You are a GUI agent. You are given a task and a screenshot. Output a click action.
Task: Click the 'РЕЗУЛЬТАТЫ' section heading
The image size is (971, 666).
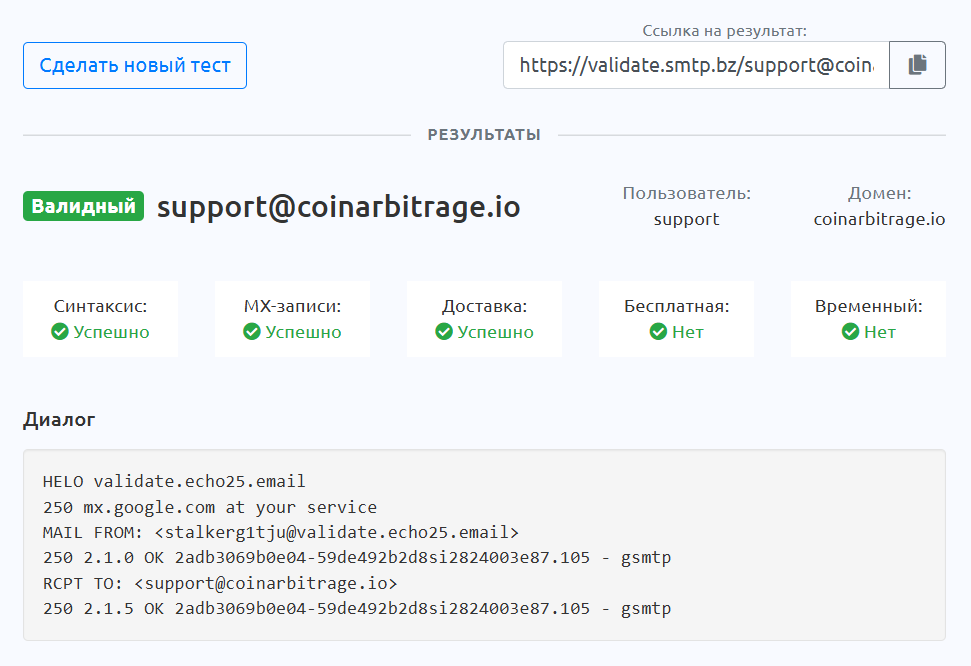tap(484, 135)
